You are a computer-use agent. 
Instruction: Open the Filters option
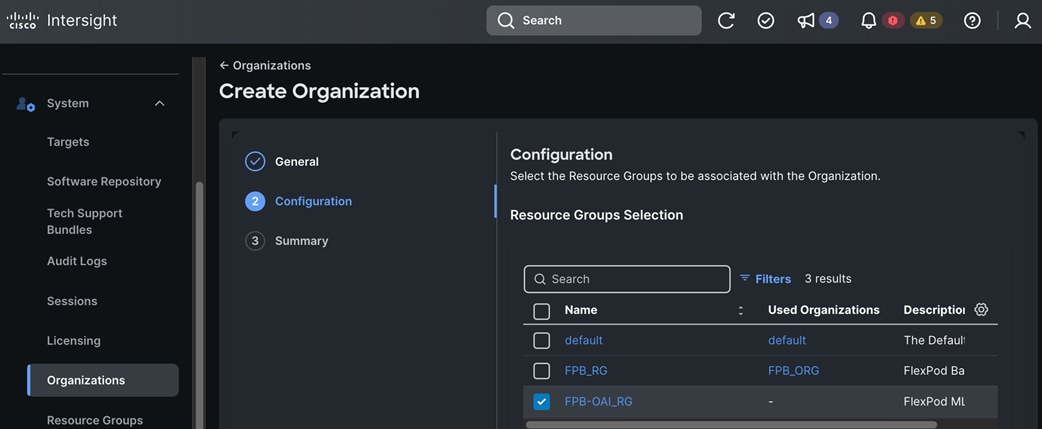click(766, 279)
